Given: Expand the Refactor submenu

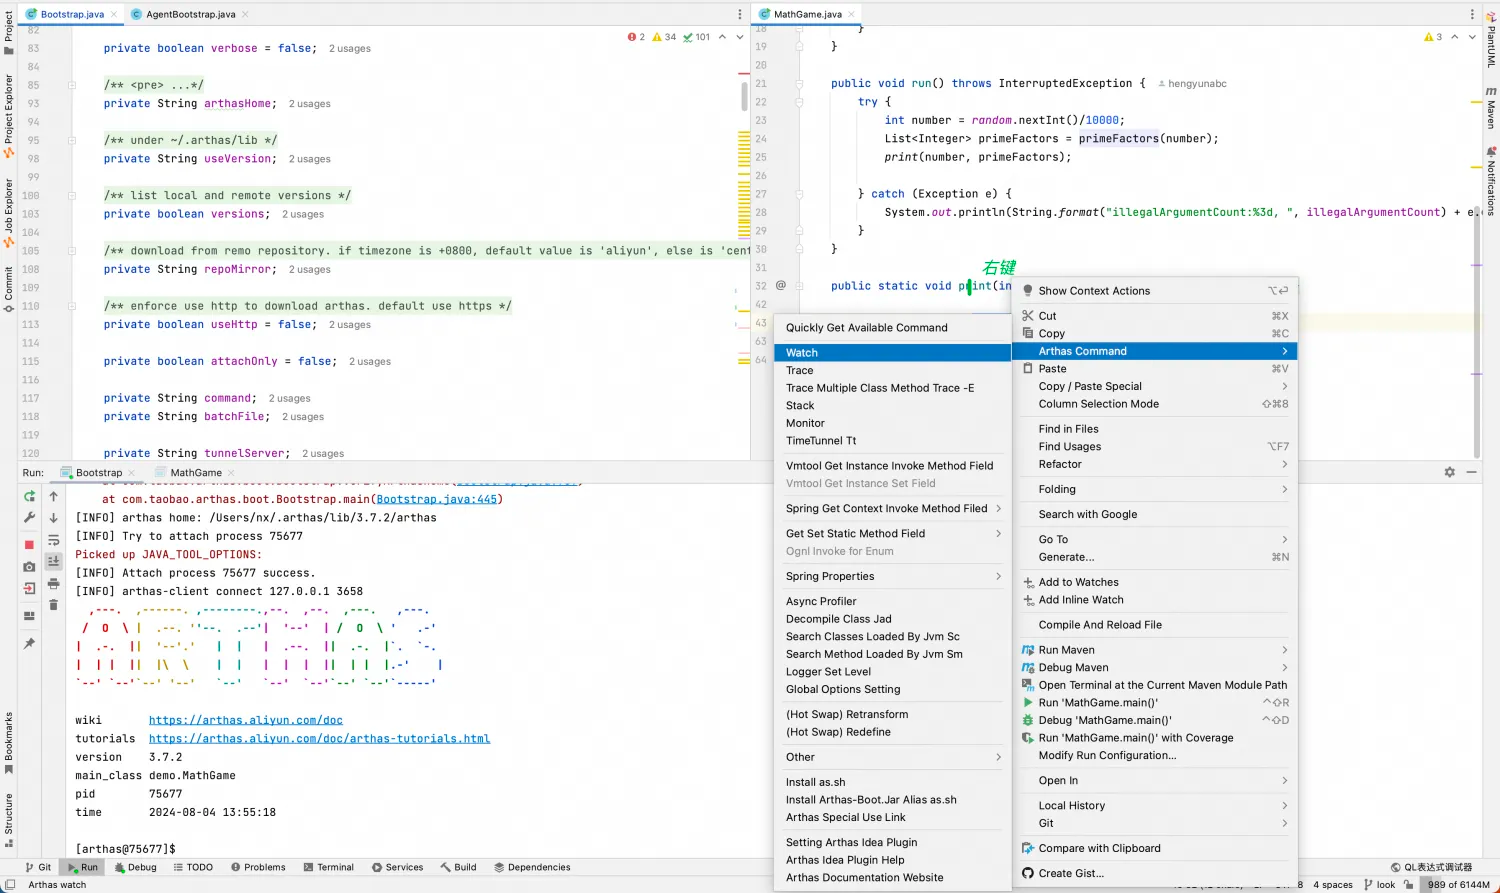Looking at the screenshot, I should (1155, 464).
